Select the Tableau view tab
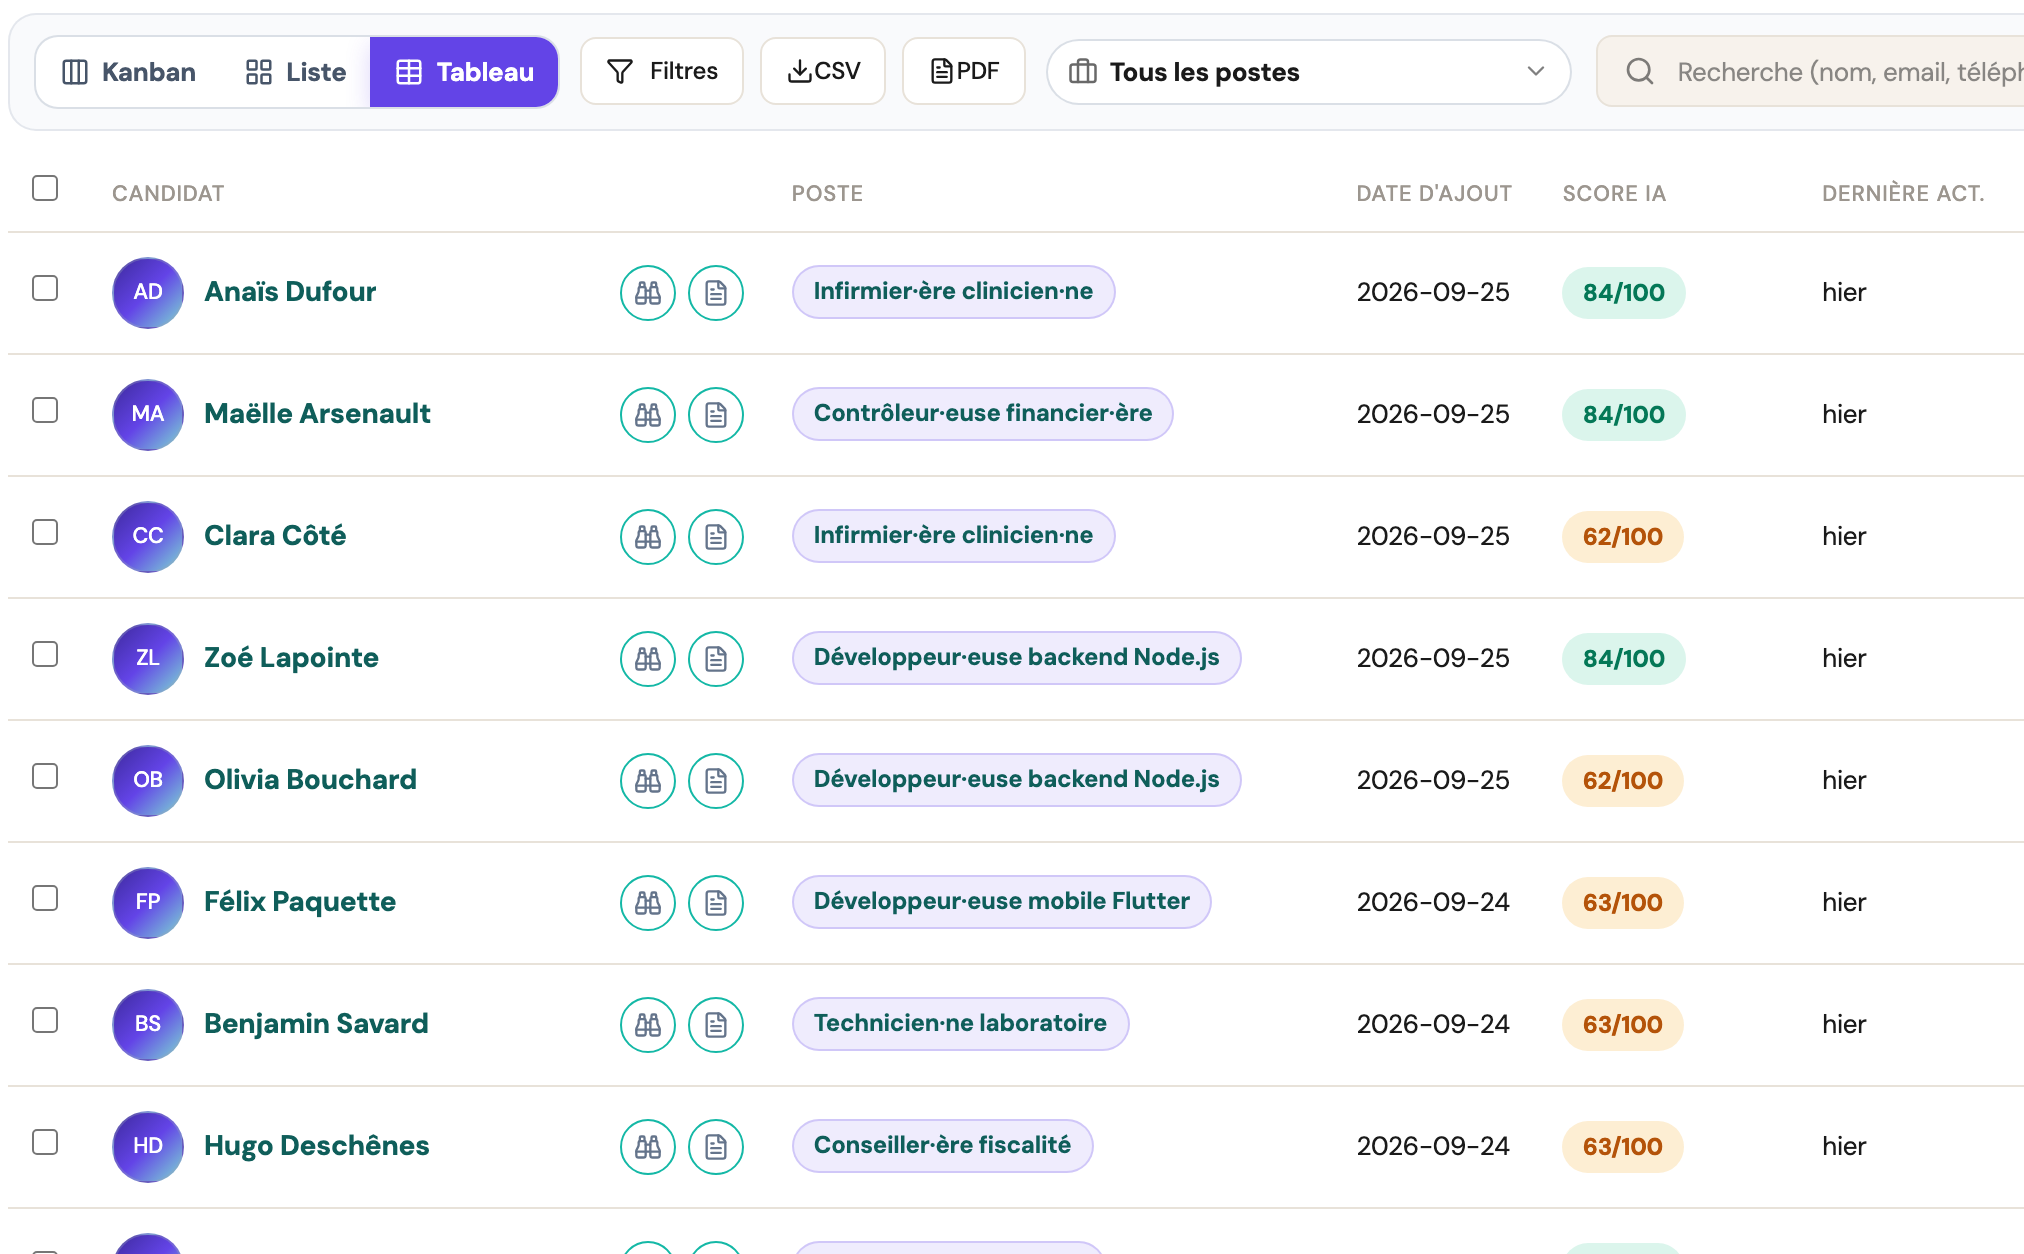Screen dimensions: 2024x1254 tap(464, 72)
